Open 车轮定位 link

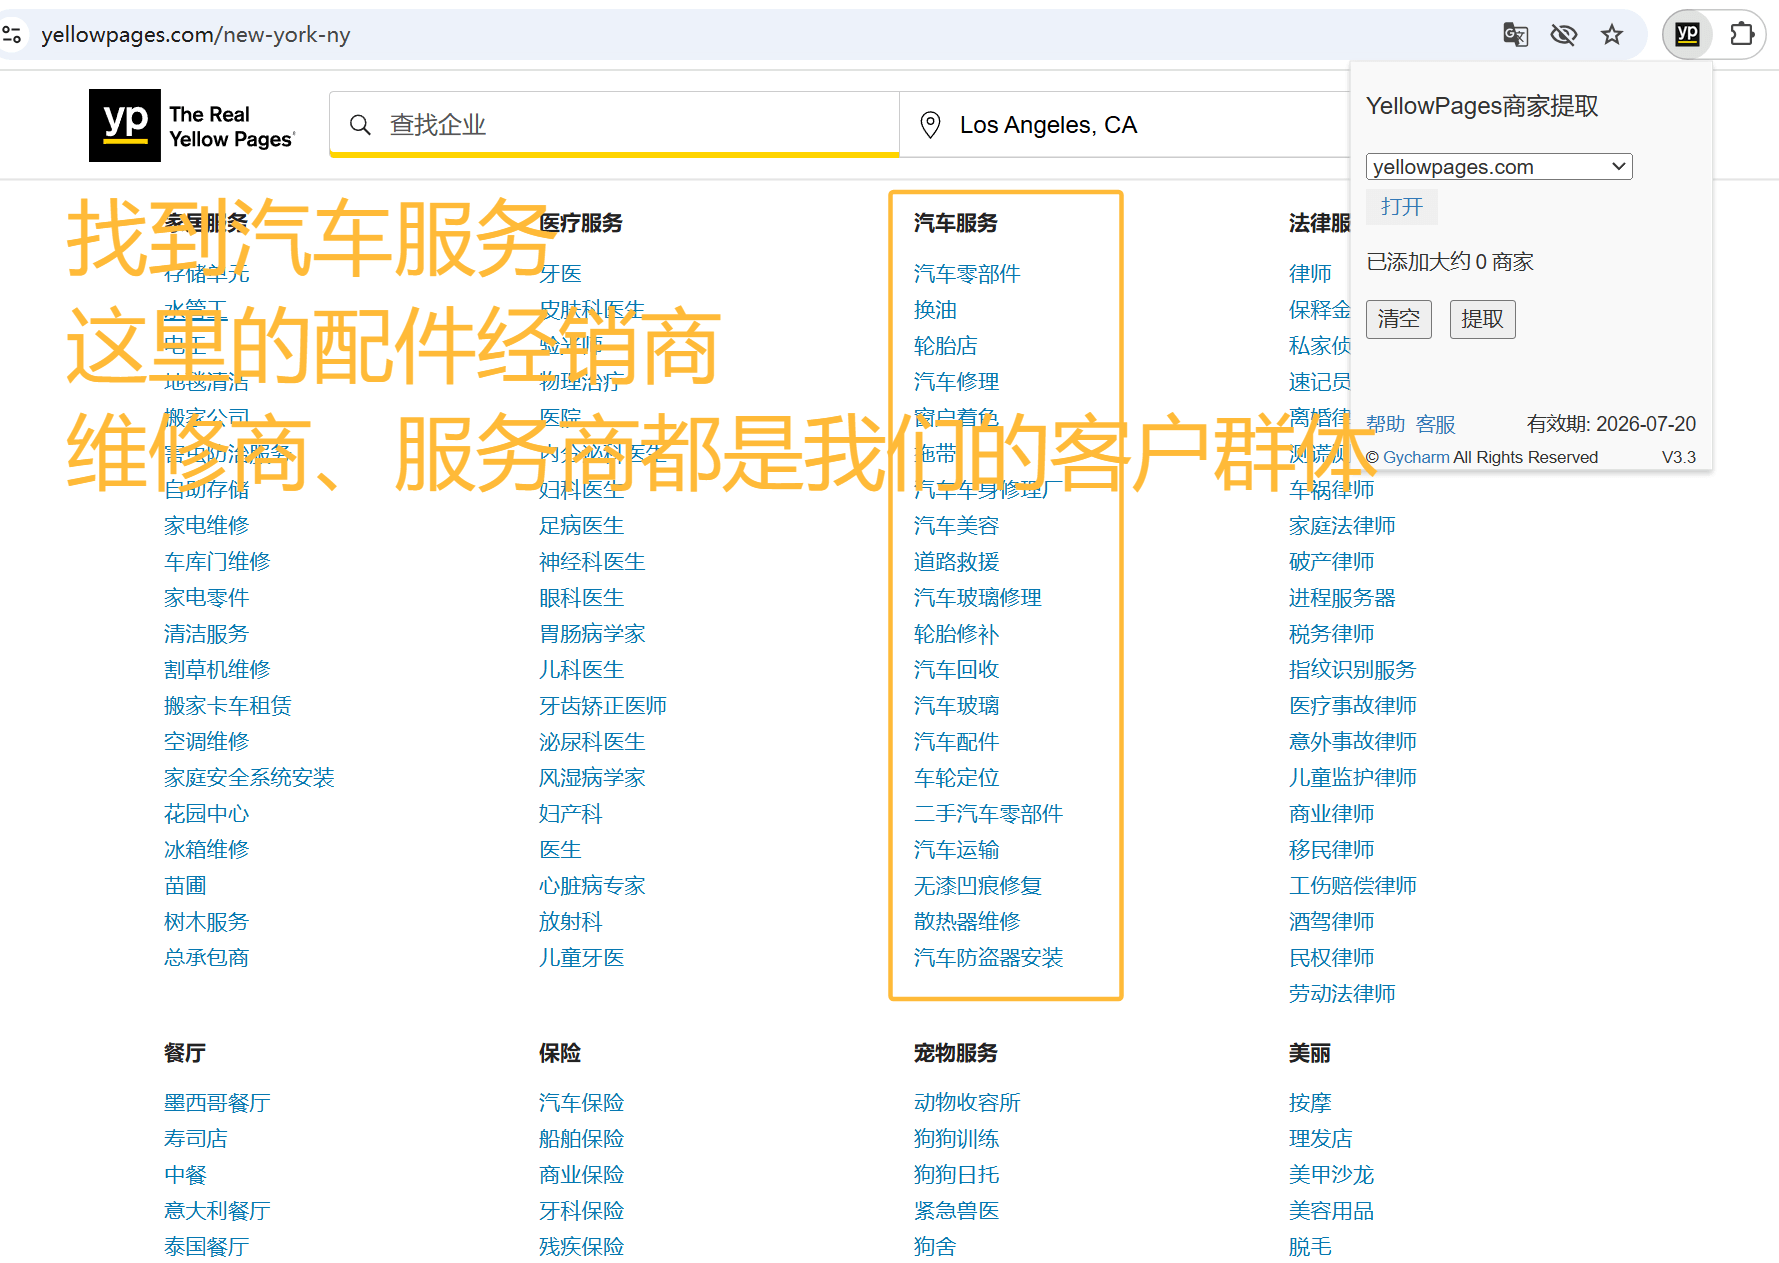click(x=957, y=778)
